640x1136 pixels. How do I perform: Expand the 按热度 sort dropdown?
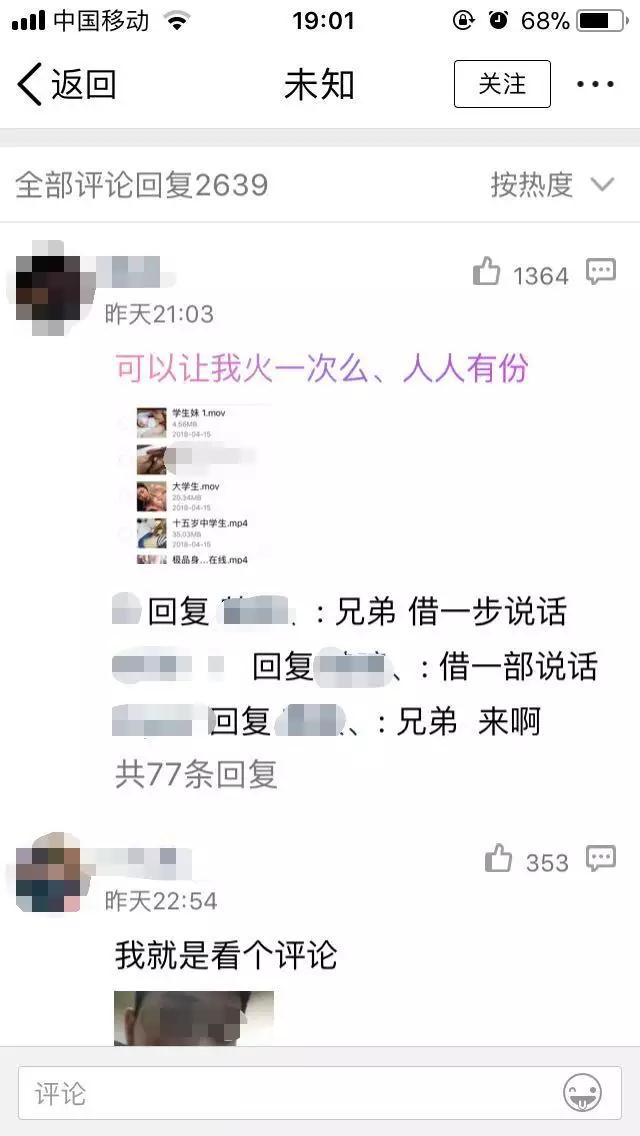552,185
